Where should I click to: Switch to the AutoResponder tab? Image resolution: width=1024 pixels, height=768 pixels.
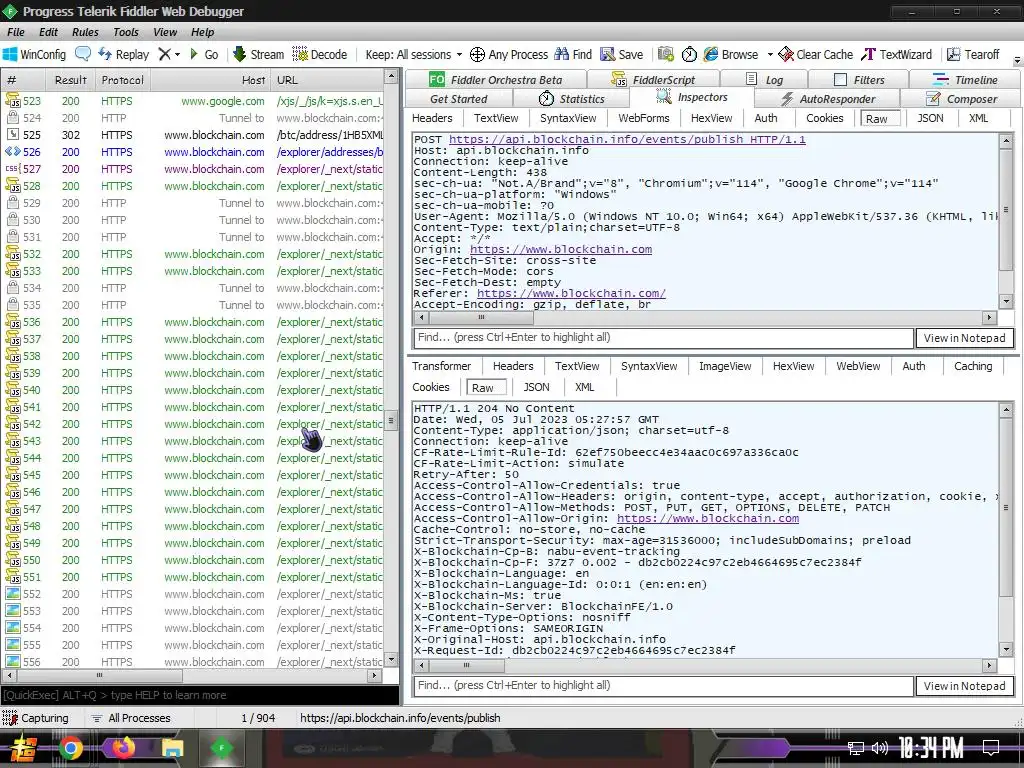point(827,99)
